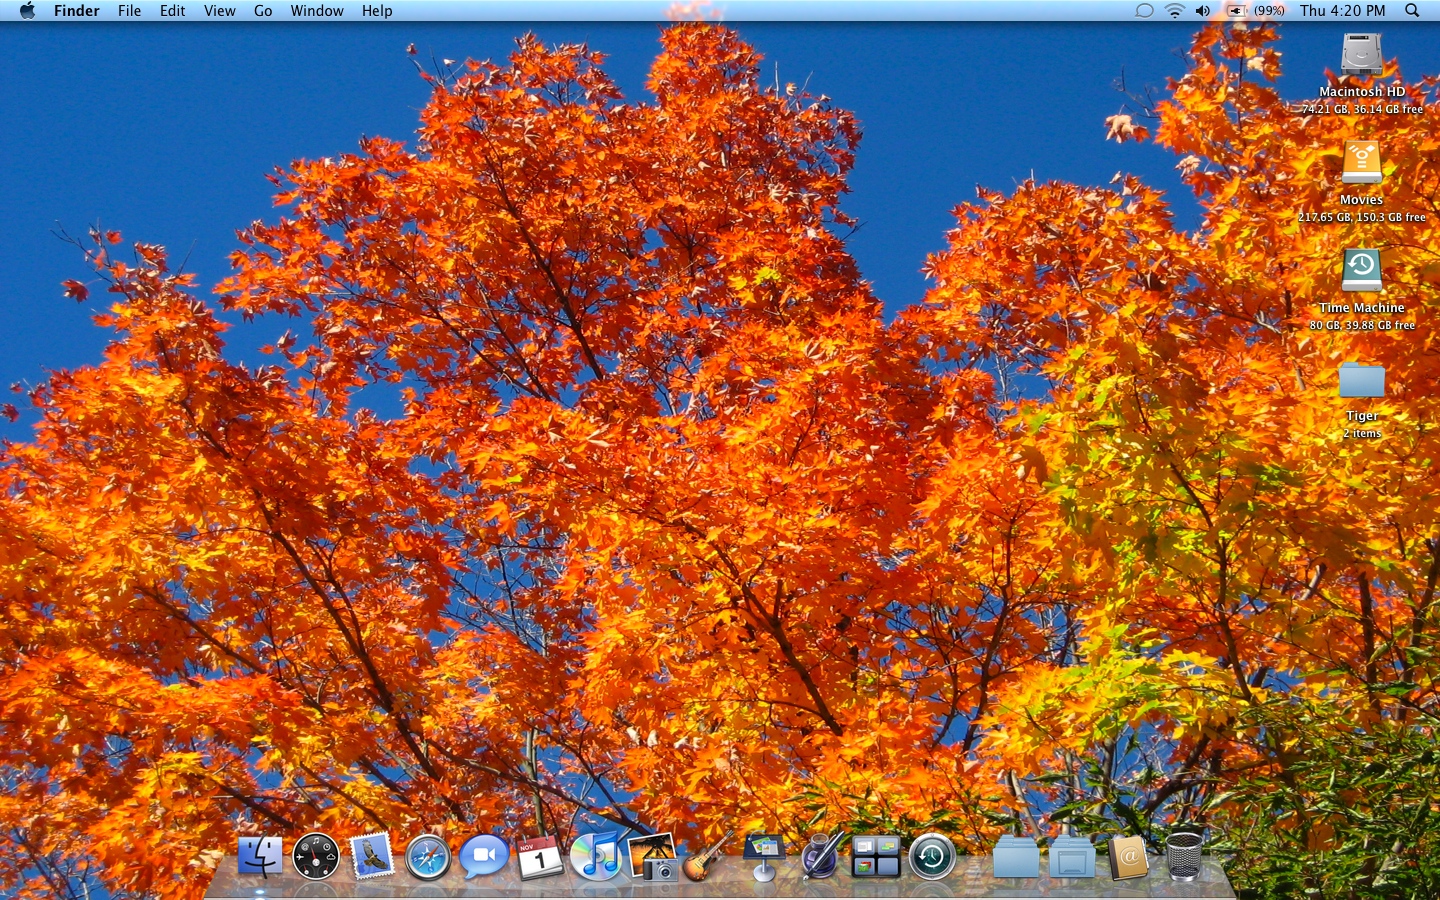Open the Help menu
Viewport: 1440px width, 900px height.
(x=377, y=11)
